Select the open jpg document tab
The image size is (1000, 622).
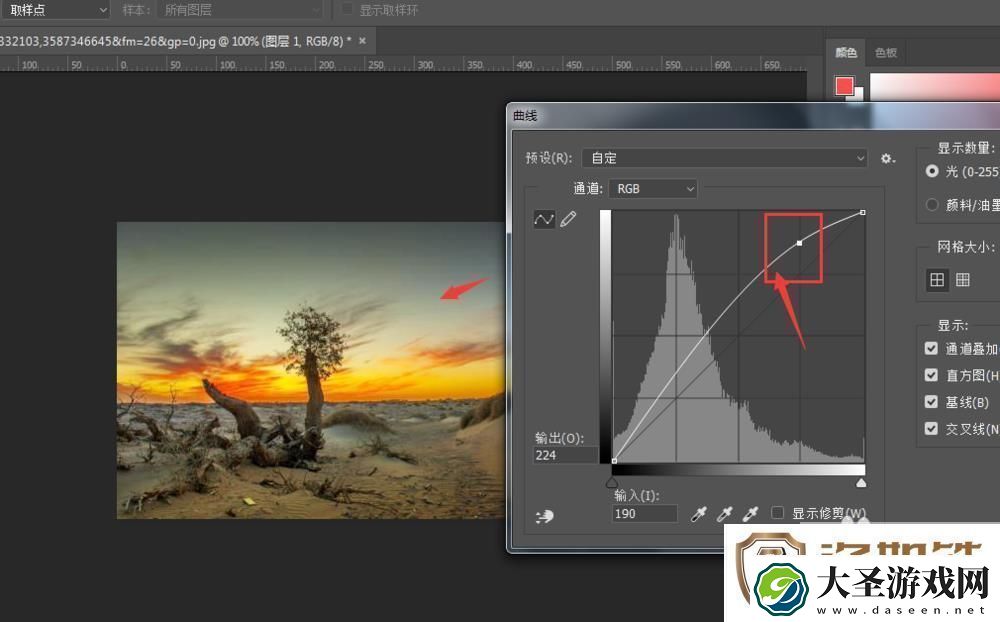[x=186, y=41]
